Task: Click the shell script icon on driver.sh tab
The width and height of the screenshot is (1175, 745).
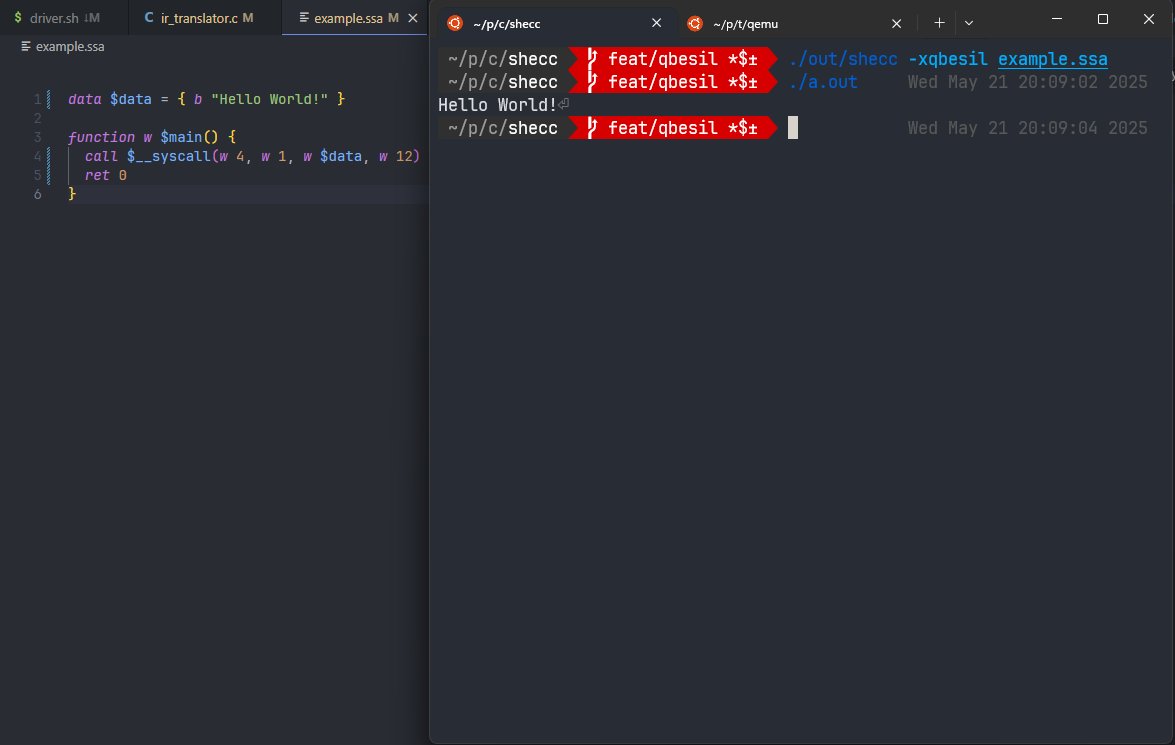Action: coord(18,17)
